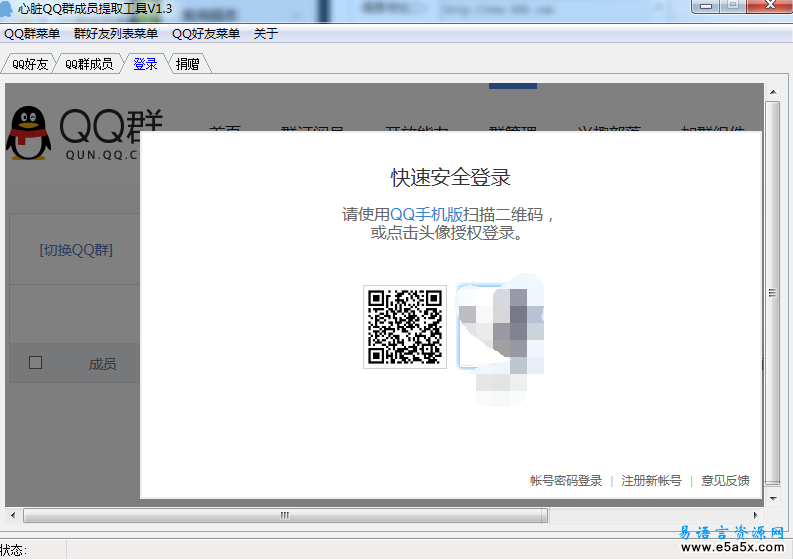Click the horizontal scrollbar left arrow
The image size is (793, 560).
click(13, 515)
